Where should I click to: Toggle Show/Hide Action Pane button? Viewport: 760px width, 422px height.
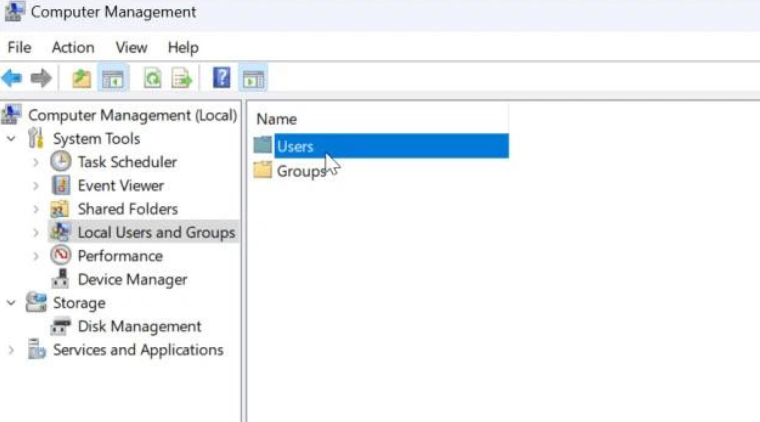click(253, 78)
